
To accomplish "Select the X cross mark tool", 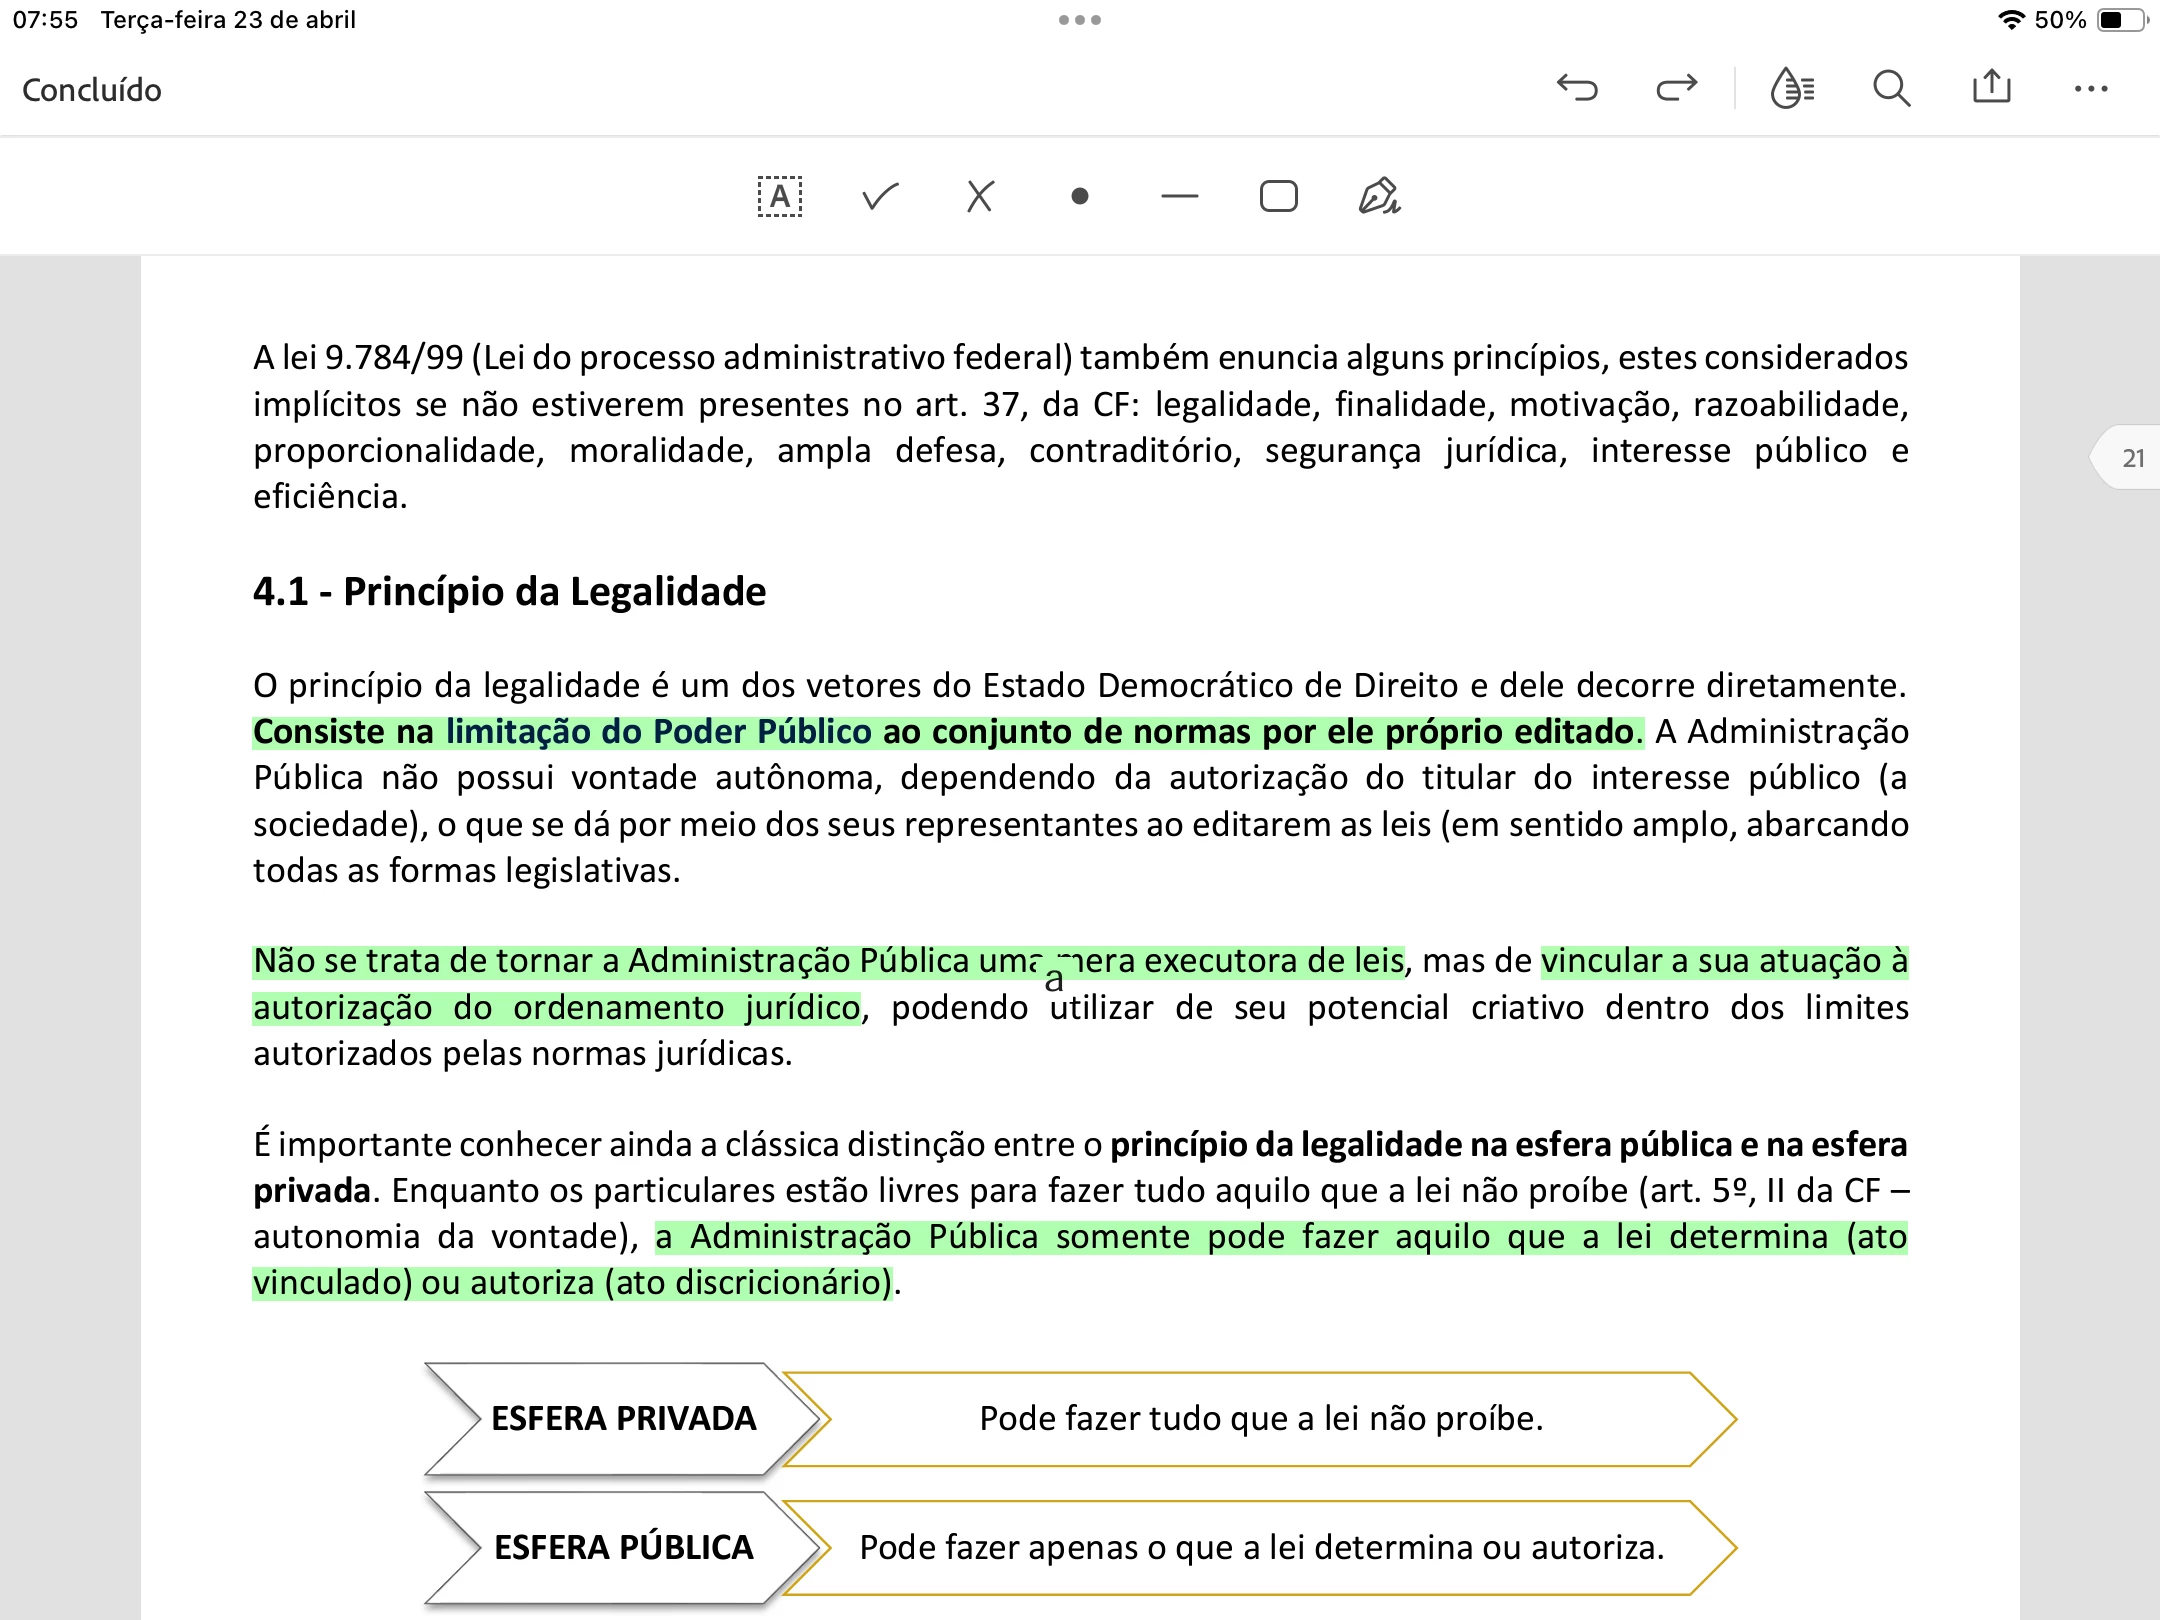I will 980,197.
